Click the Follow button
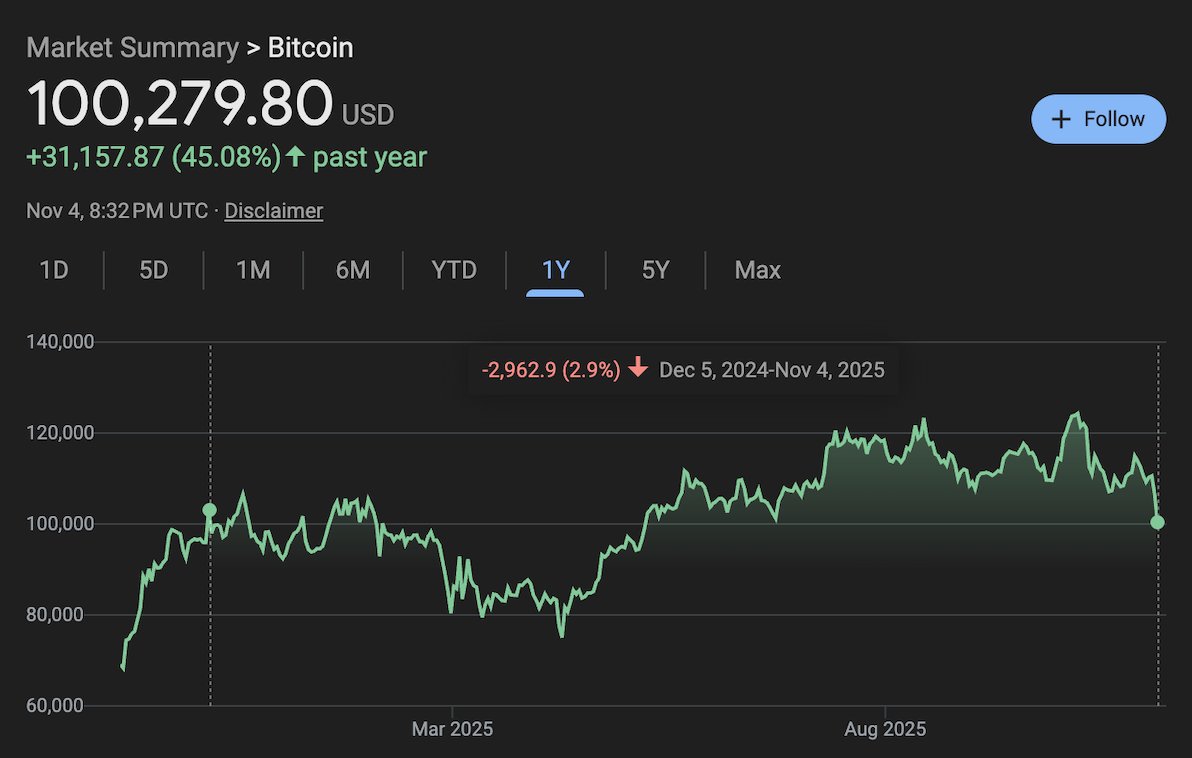The width and height of the screenshot is (1192, 758). [1098, 118]
